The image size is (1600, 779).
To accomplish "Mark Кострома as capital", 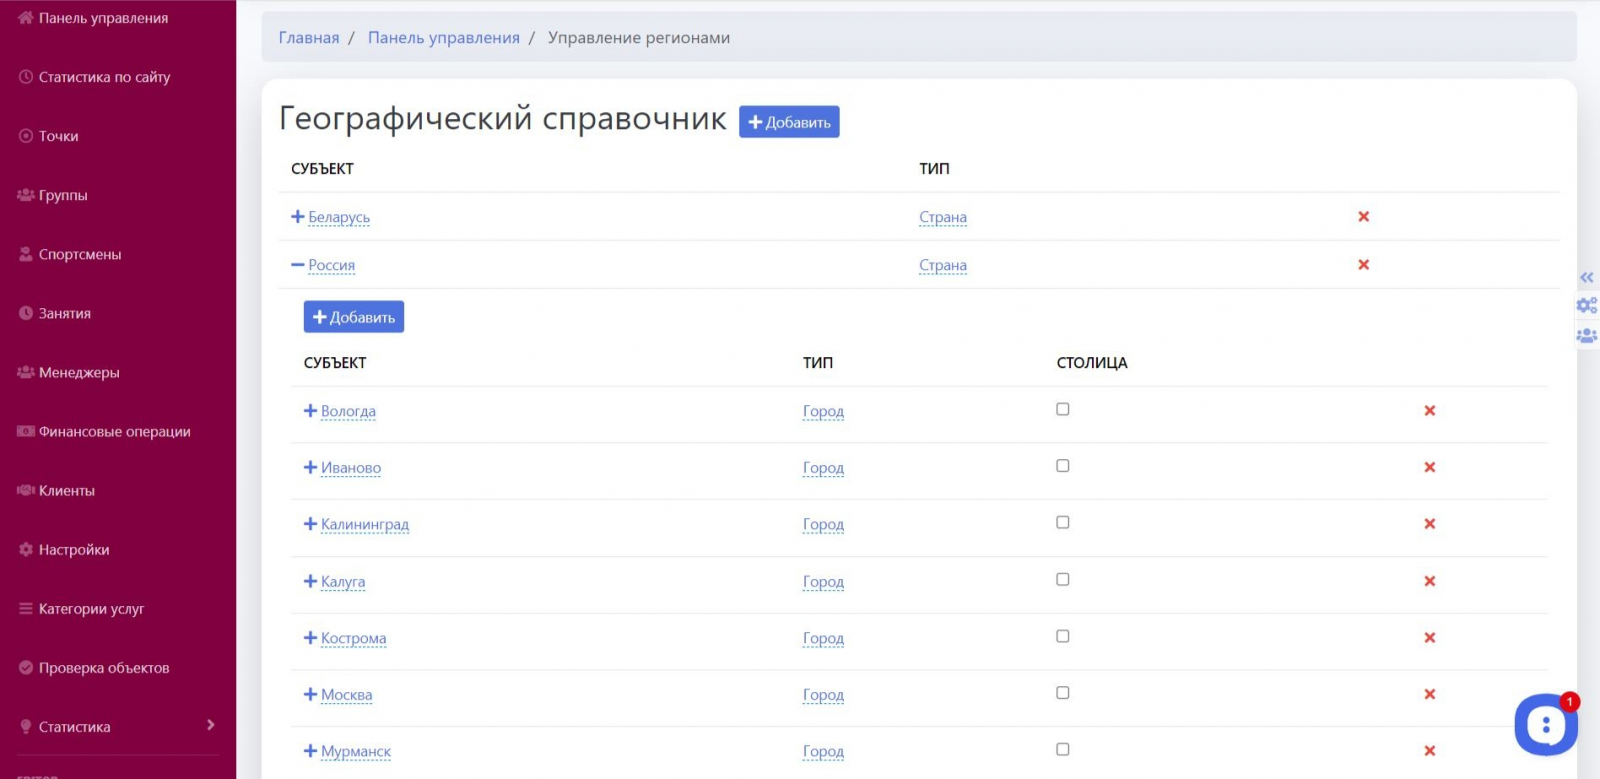I will tap(1063, 636).
